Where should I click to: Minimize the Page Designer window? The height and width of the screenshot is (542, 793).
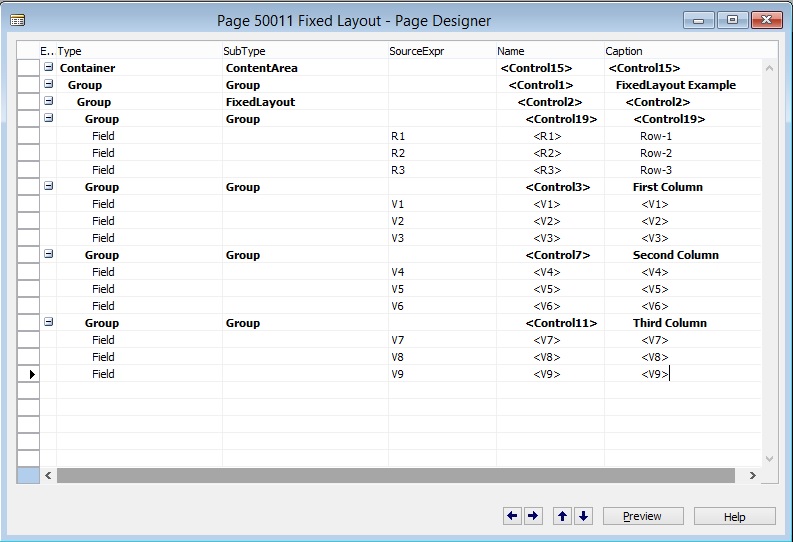pos(699,20)
